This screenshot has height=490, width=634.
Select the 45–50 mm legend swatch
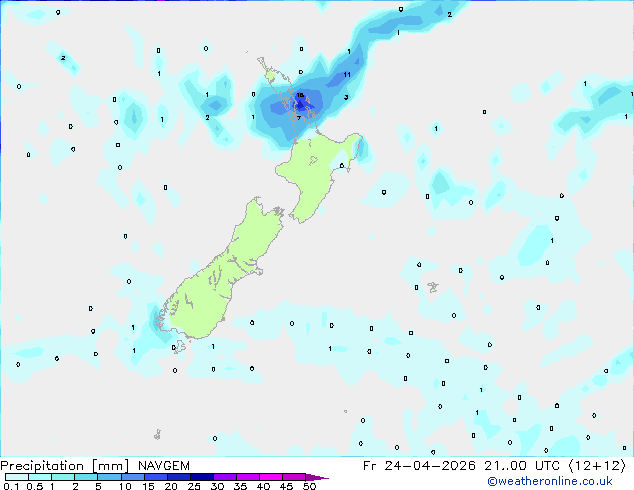click(x=294, y=477)
